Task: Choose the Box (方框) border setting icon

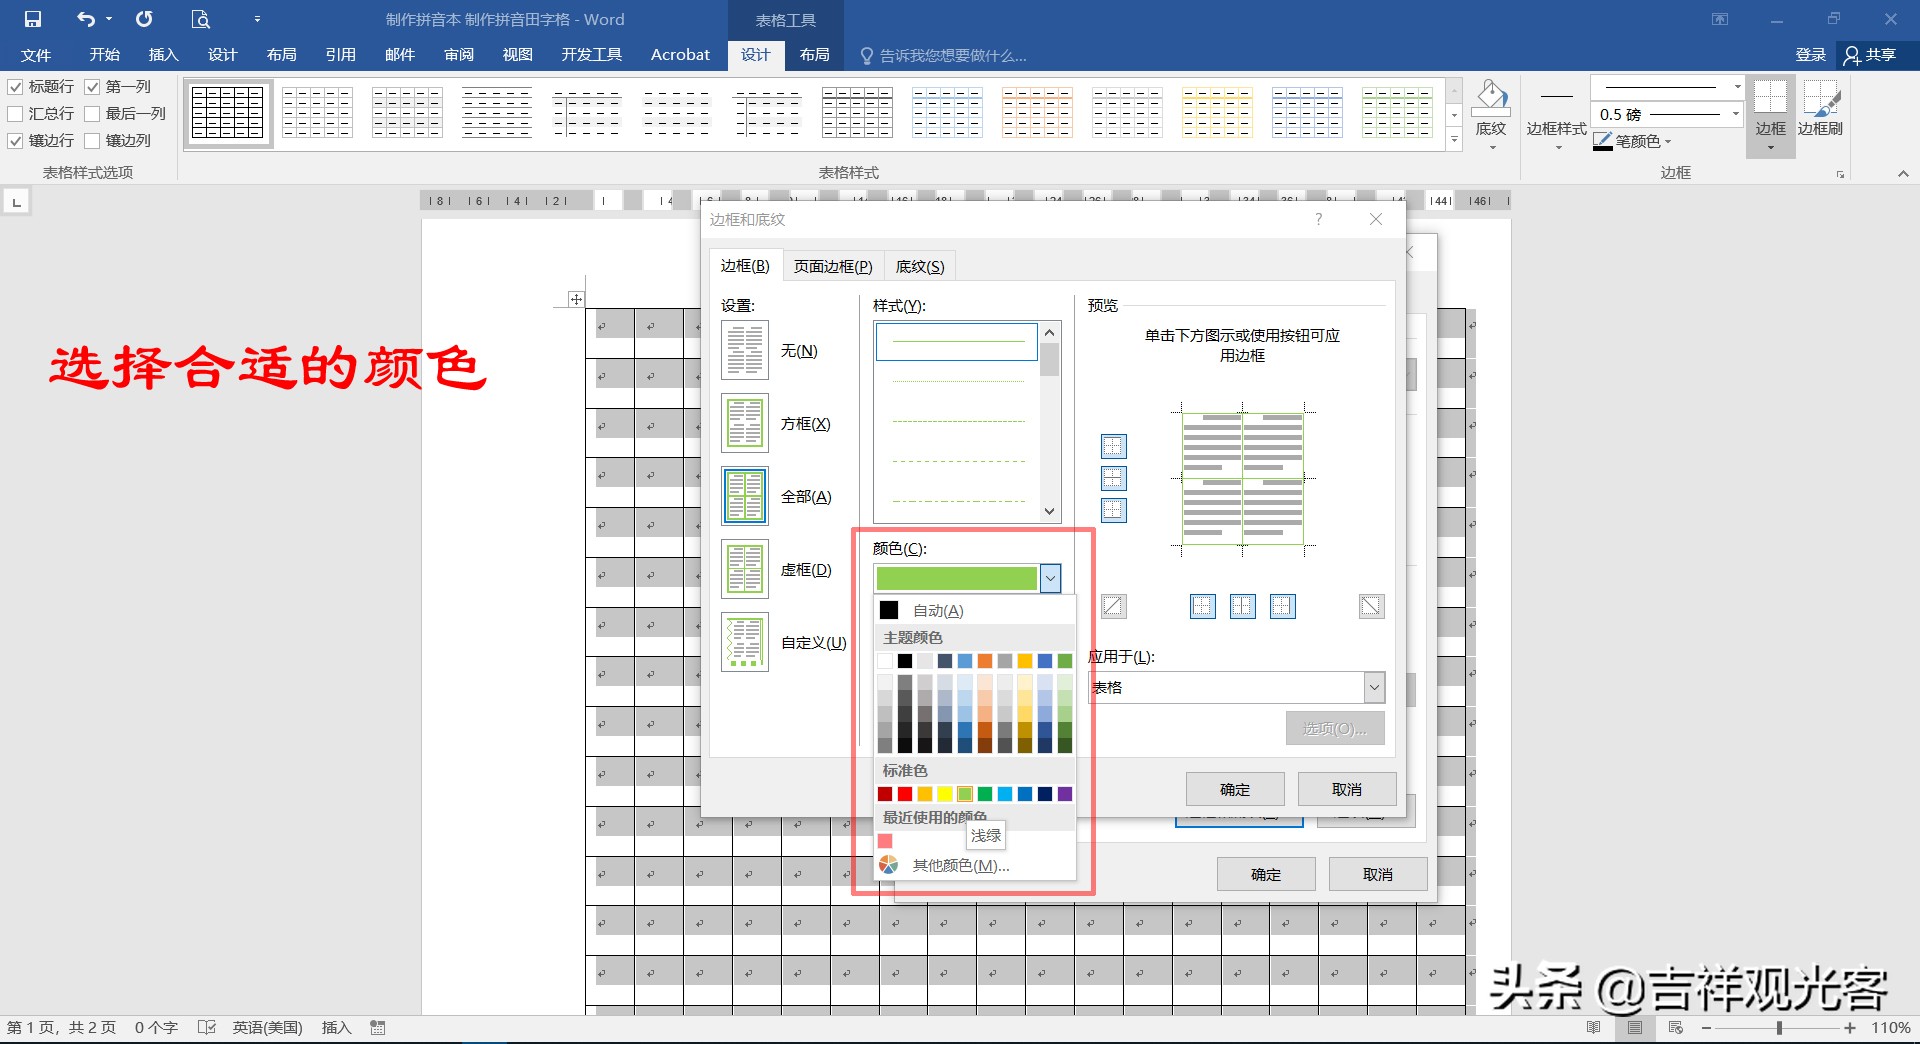Action: pos(745,423)
